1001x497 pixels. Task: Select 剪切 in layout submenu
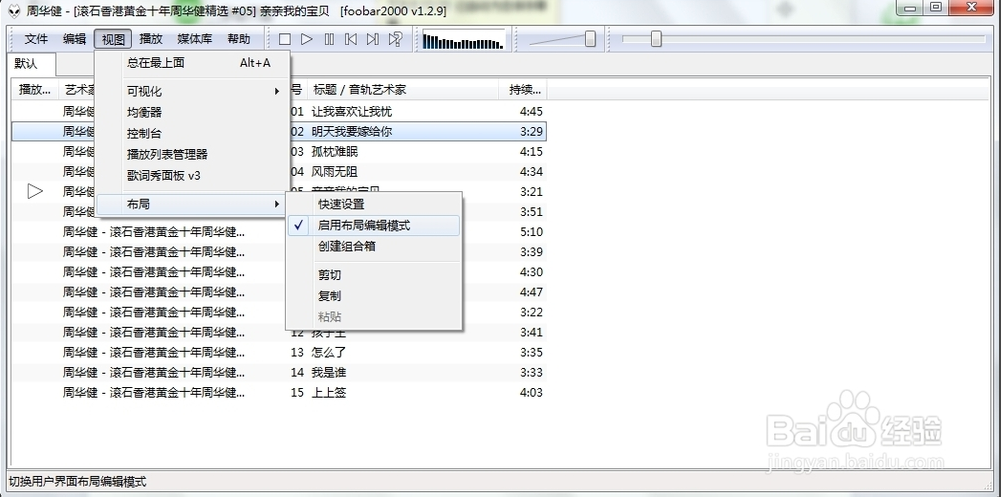click(x=373, y=275)
